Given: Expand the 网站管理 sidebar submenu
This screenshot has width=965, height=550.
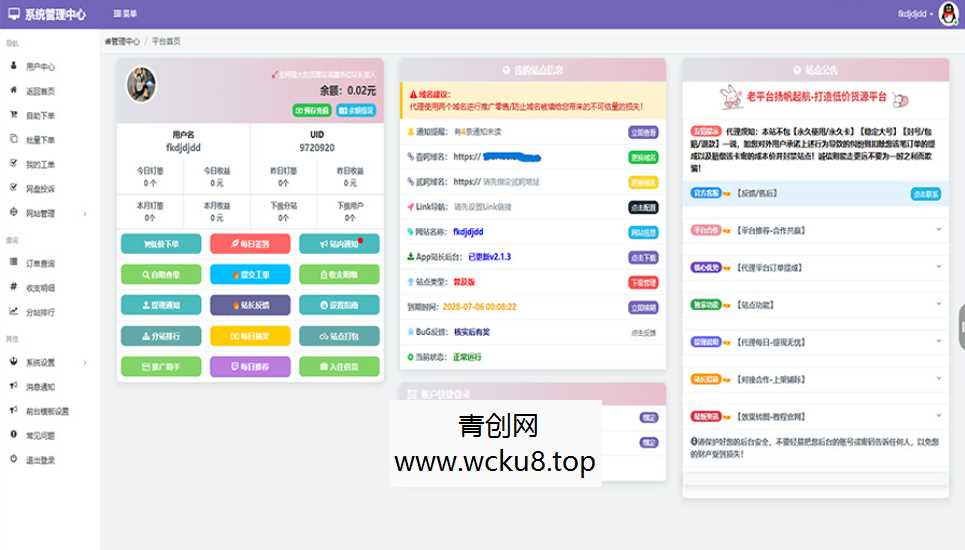Looking at the screenshot, I should point(84,213).
